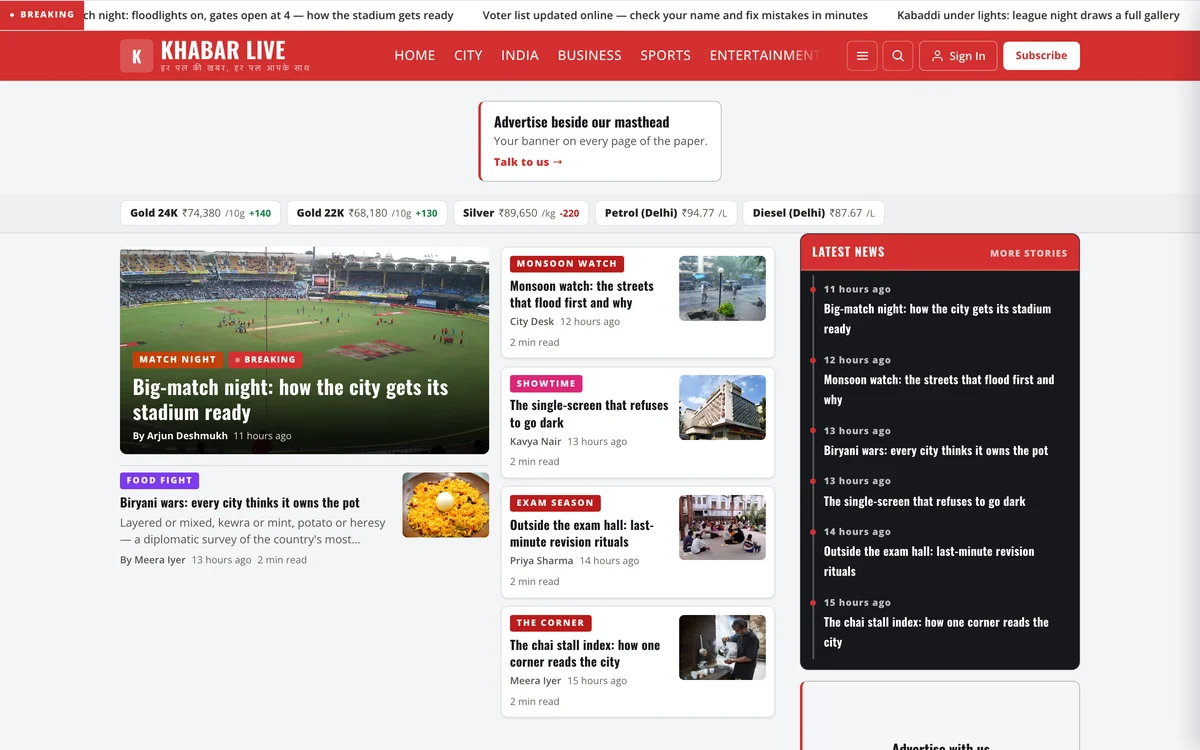1200x750 pixels.
Task: Click the MONSOON WATCH tag
Action: 567,264
